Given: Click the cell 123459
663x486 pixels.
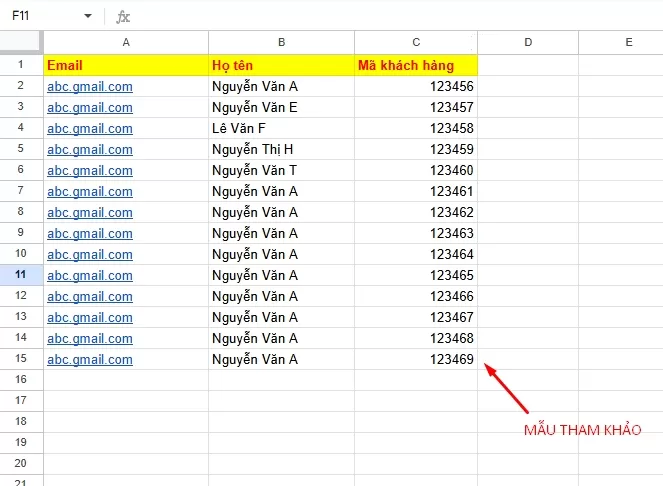Looking at the screenshot, I should coord(416,149).
